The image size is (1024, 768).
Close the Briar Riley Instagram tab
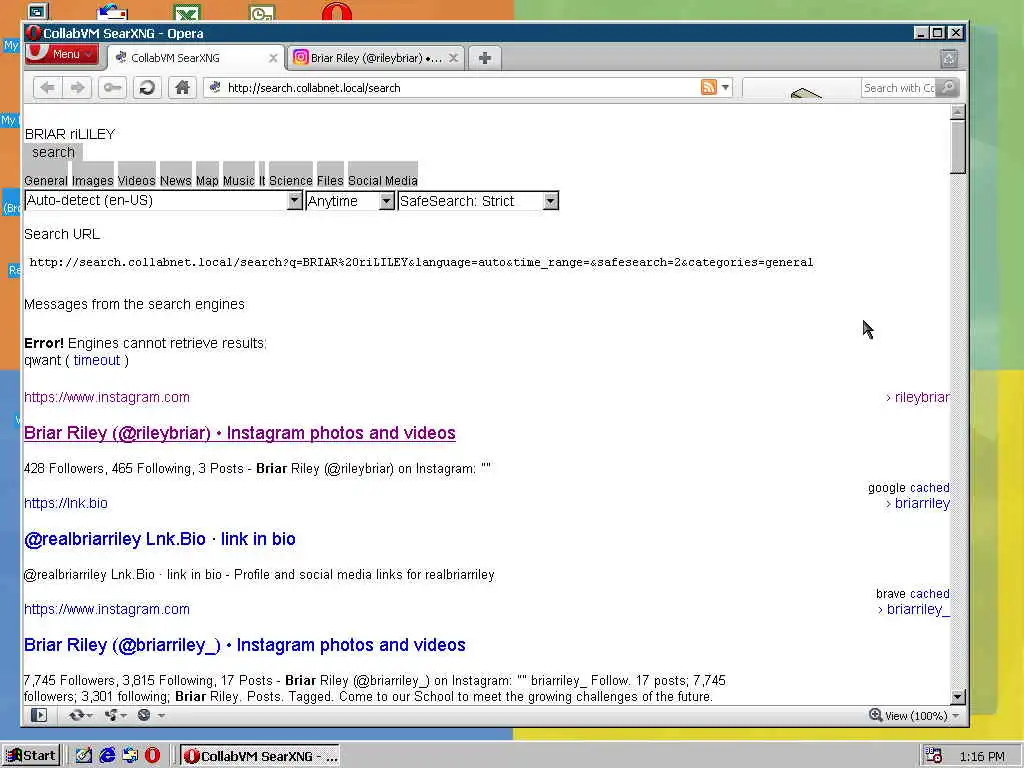[x=453, y=58]
